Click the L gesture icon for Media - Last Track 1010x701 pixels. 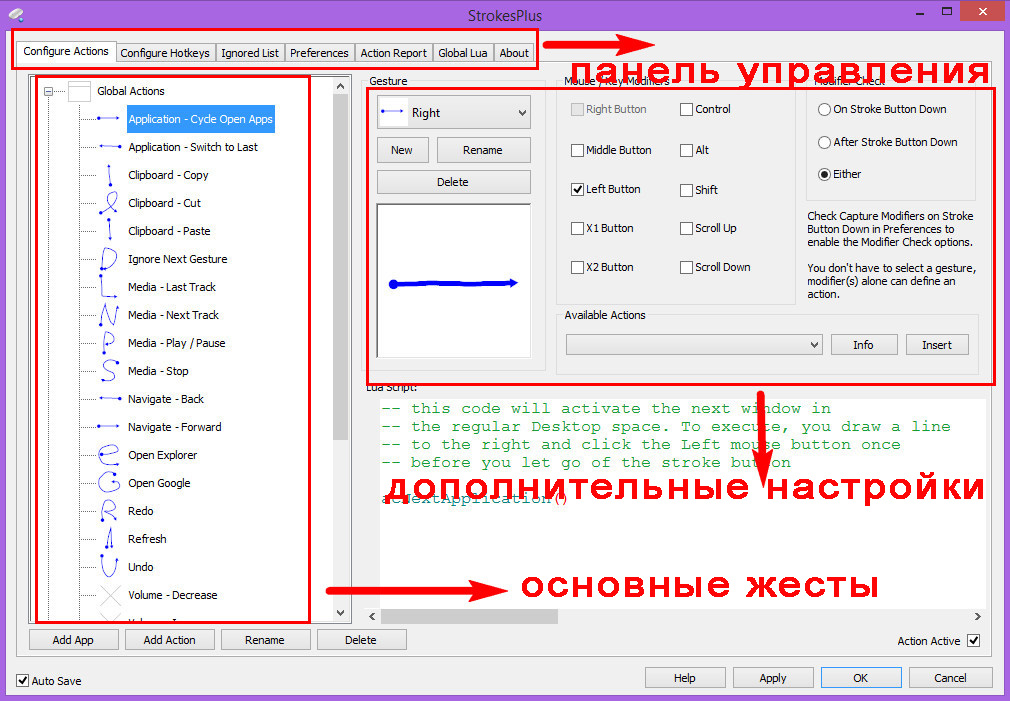tap(109, 287)
